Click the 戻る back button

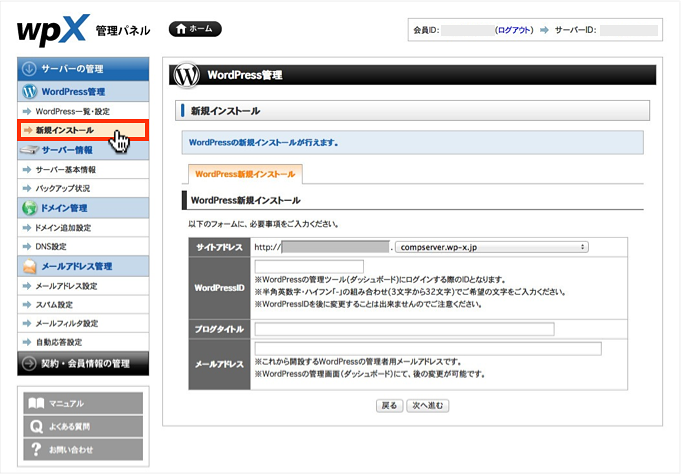[x=389, y=405]
